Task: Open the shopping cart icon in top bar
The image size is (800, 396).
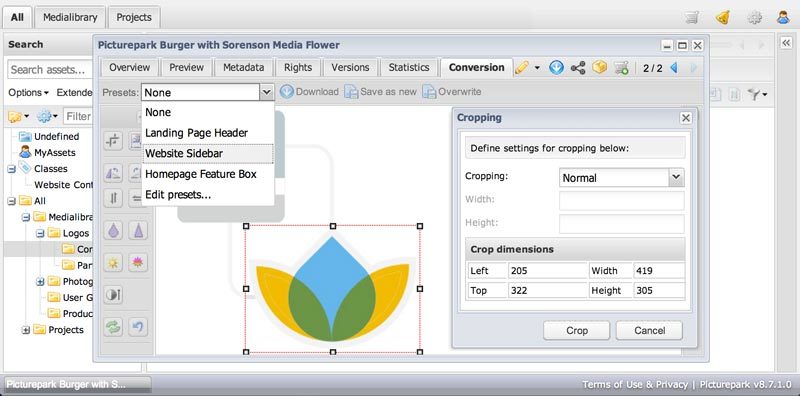Action: (x=692, y=18)
